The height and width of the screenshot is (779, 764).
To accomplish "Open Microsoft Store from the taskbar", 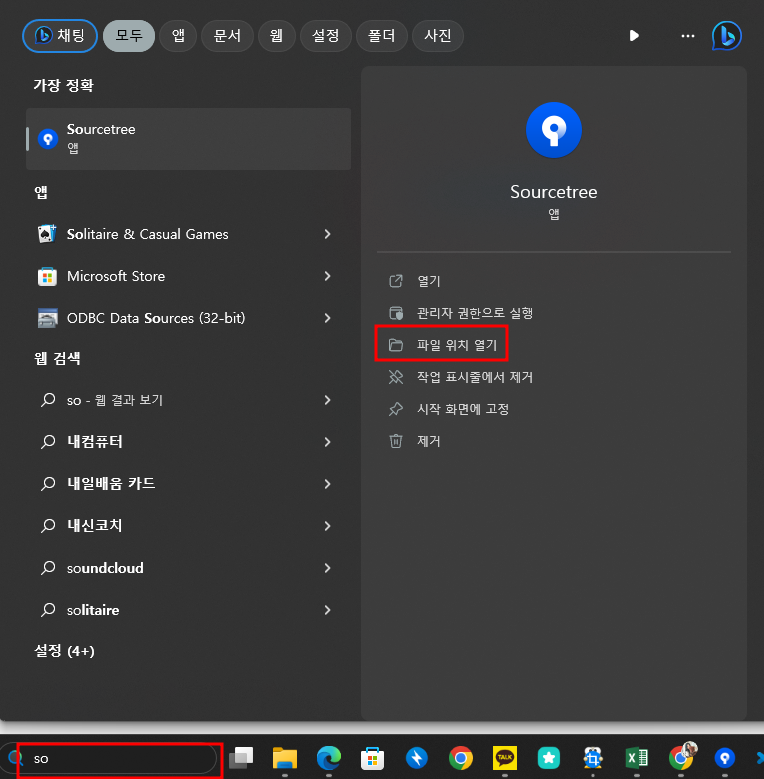I will tap(373, 758).
